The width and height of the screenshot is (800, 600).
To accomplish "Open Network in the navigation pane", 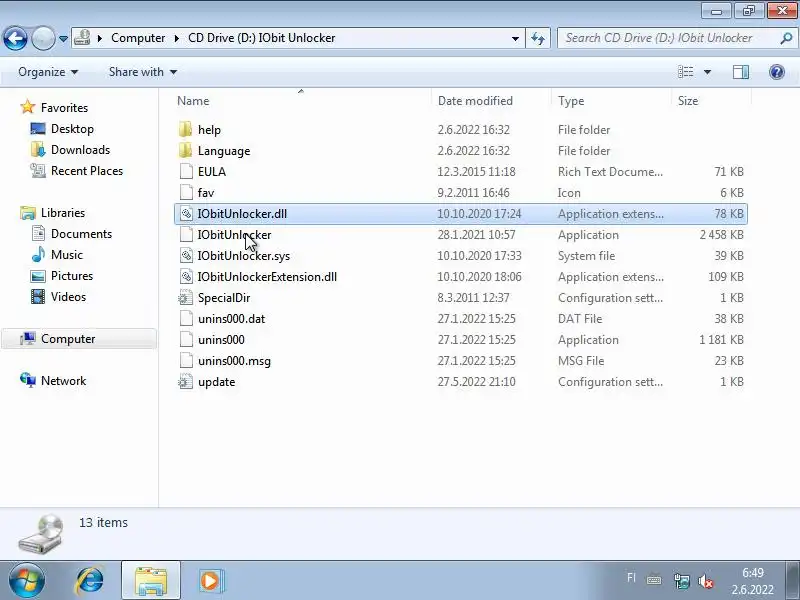I will pos(53,381).
